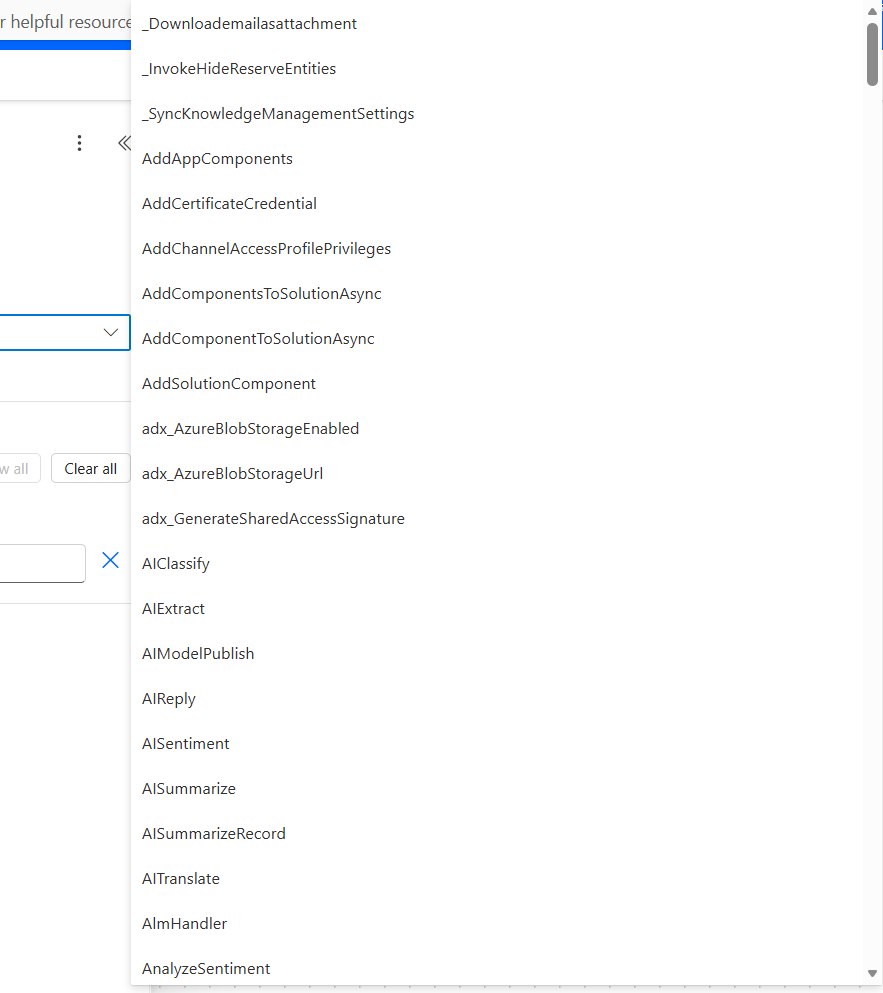Click the vertical three-dot more options icon
Screen dimensions: 883x993
click(80, 143)
